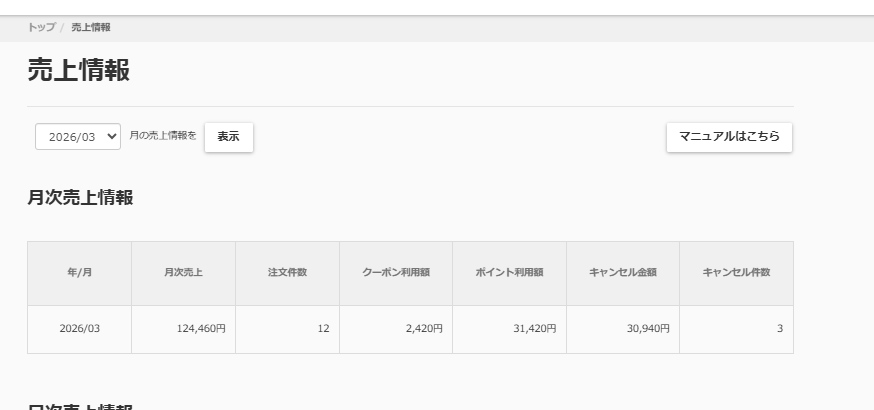874x410 pixels.
Task: Open the 2026/03 month dropdown
Action: [78, 137]
